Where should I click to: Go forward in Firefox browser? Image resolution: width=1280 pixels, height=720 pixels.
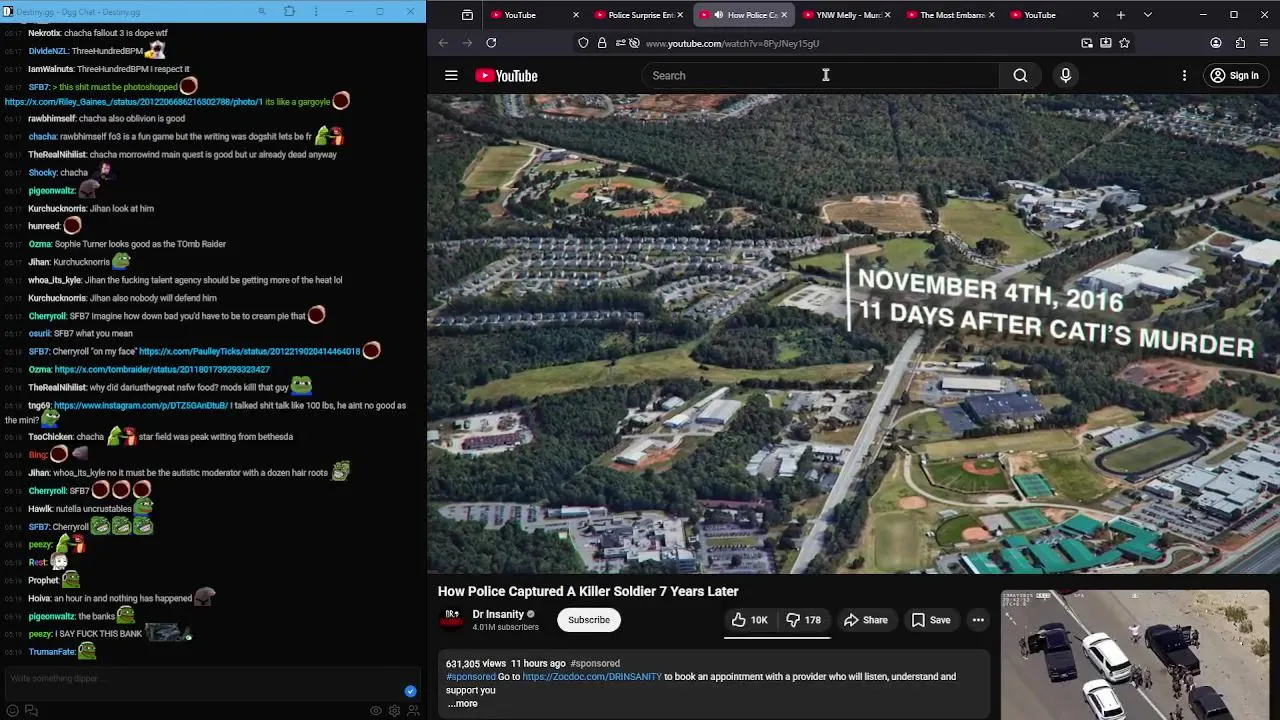pyautogui.click(x=467, y=43)
